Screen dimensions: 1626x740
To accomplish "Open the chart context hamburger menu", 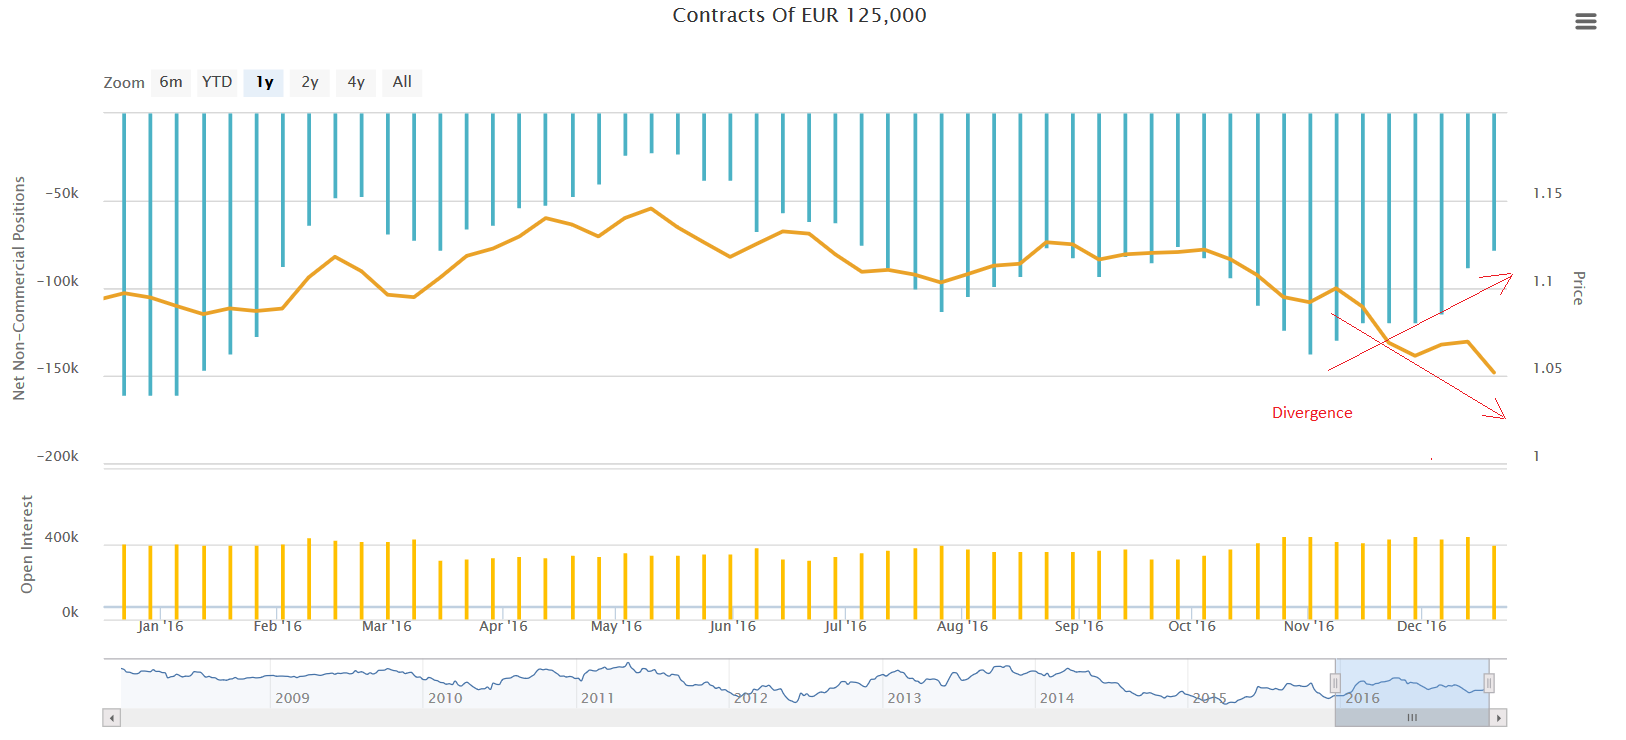I will (1585, 22).
